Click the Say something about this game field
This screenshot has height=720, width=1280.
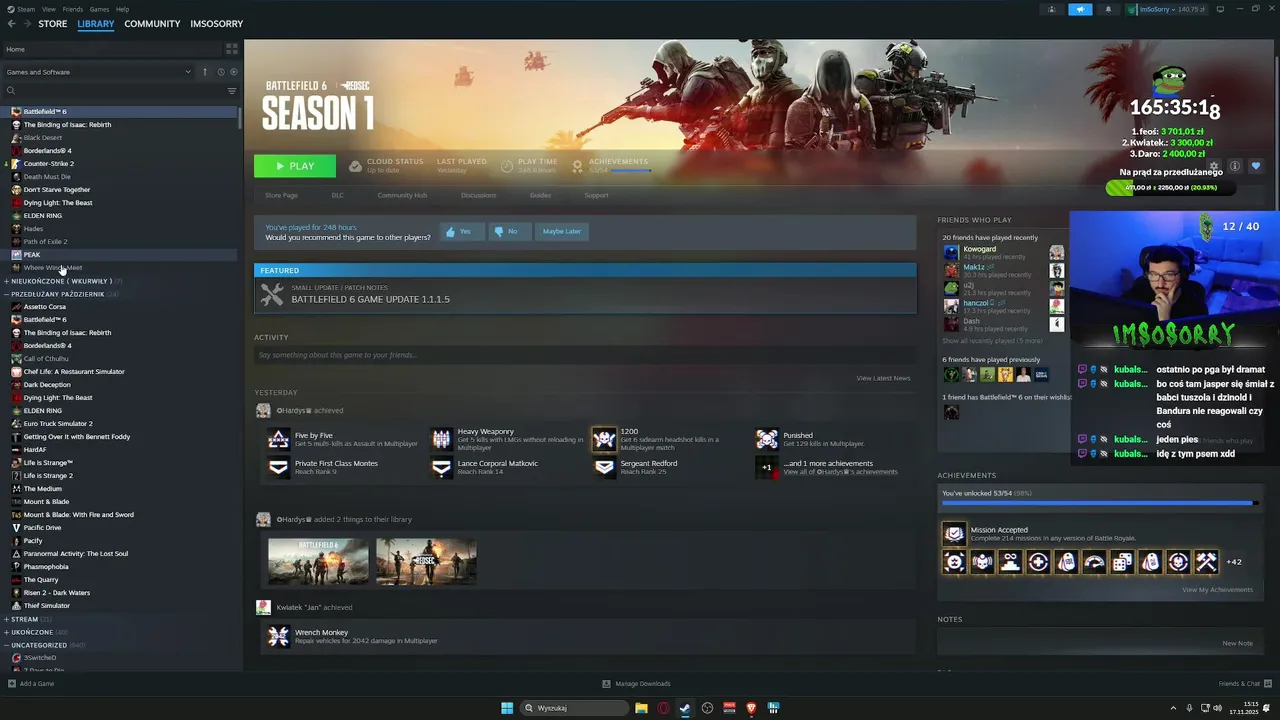(585, 355)
